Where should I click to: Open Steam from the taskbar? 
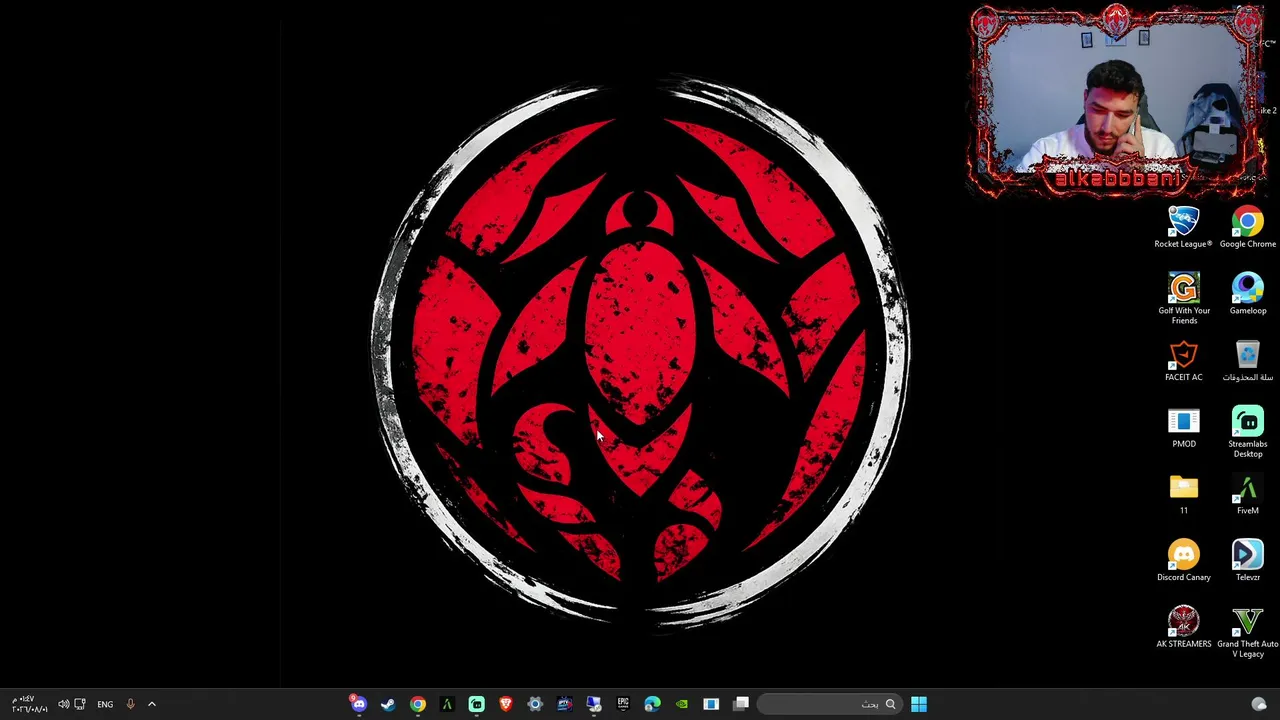[388, 704]
